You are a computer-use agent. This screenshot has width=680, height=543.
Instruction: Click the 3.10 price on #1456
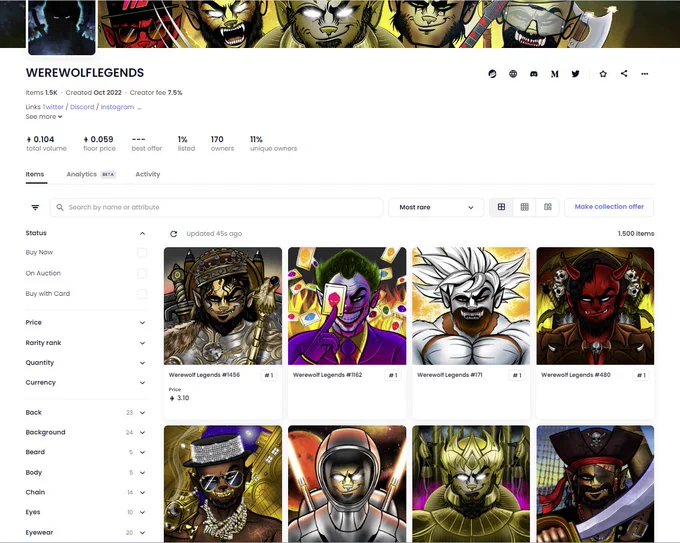click(x=179, y=398)
